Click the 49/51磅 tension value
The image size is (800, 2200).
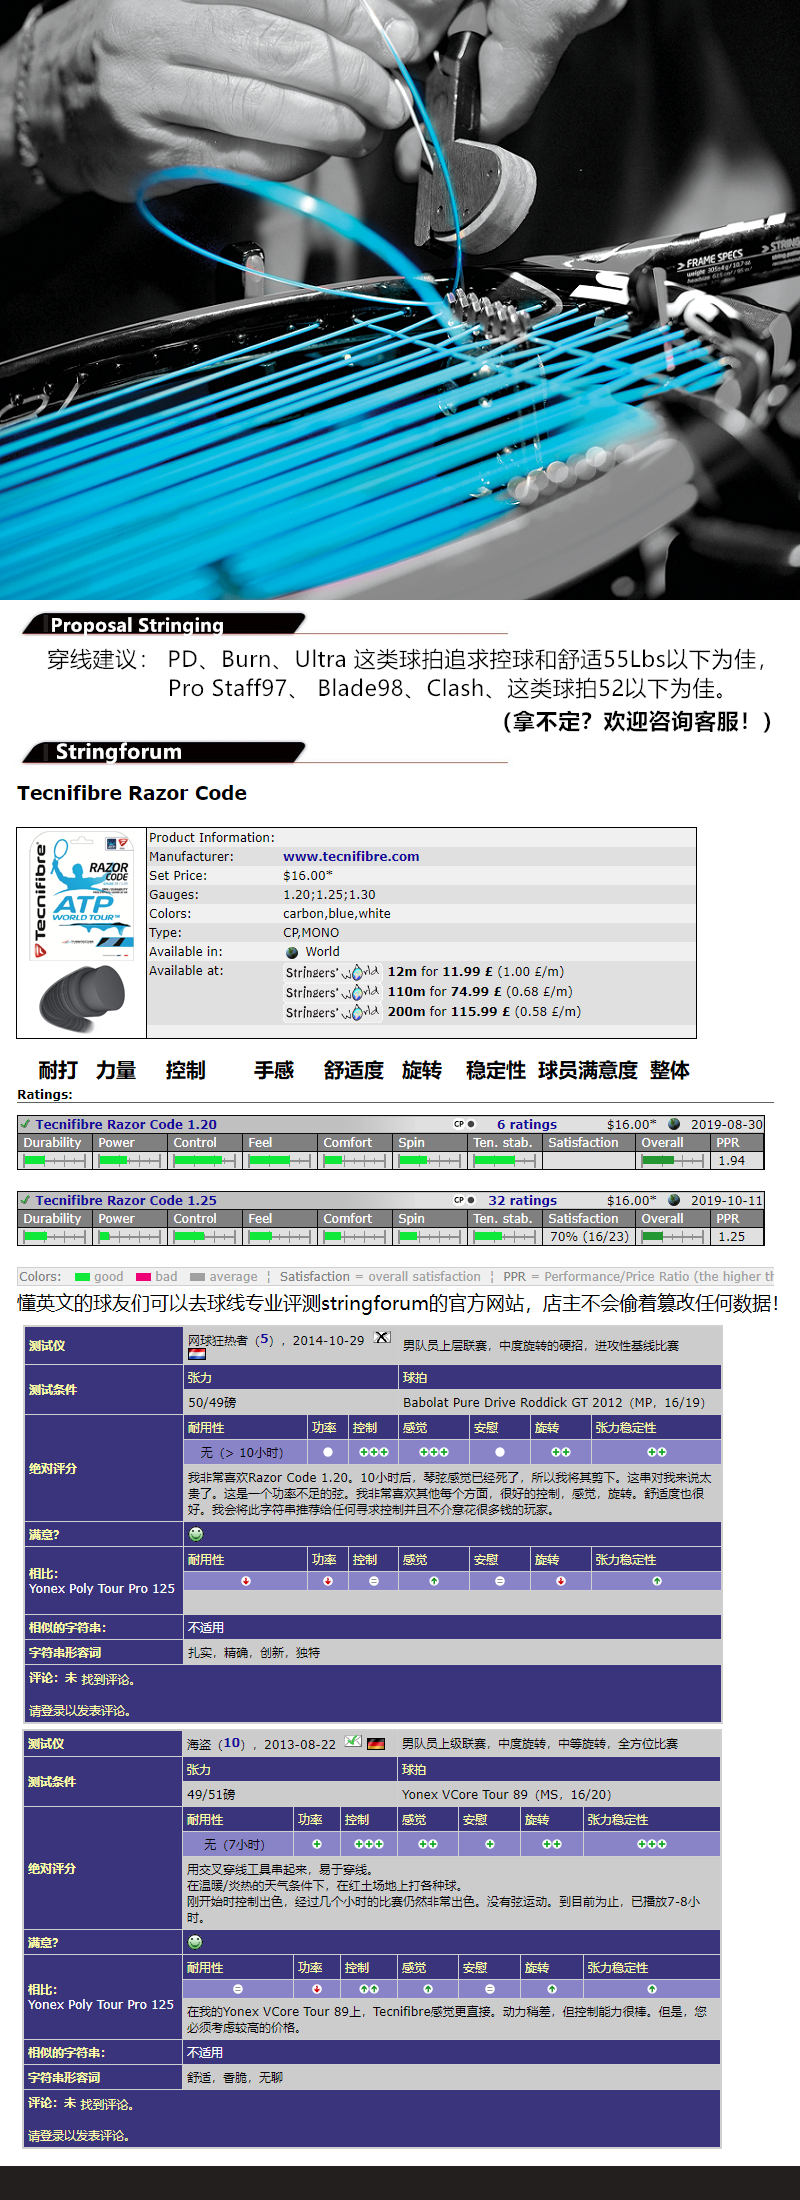pyautogui.click(x=211, y=1794)
